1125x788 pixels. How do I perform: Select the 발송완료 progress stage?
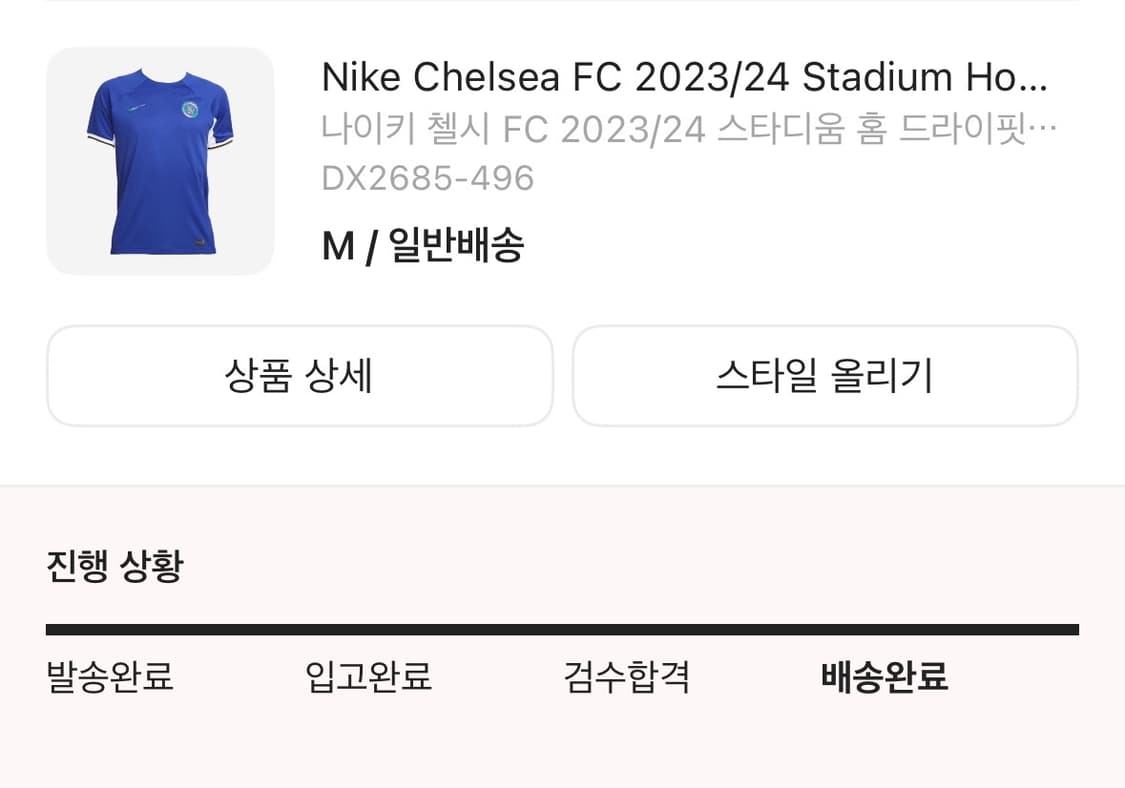click(109, 678)
